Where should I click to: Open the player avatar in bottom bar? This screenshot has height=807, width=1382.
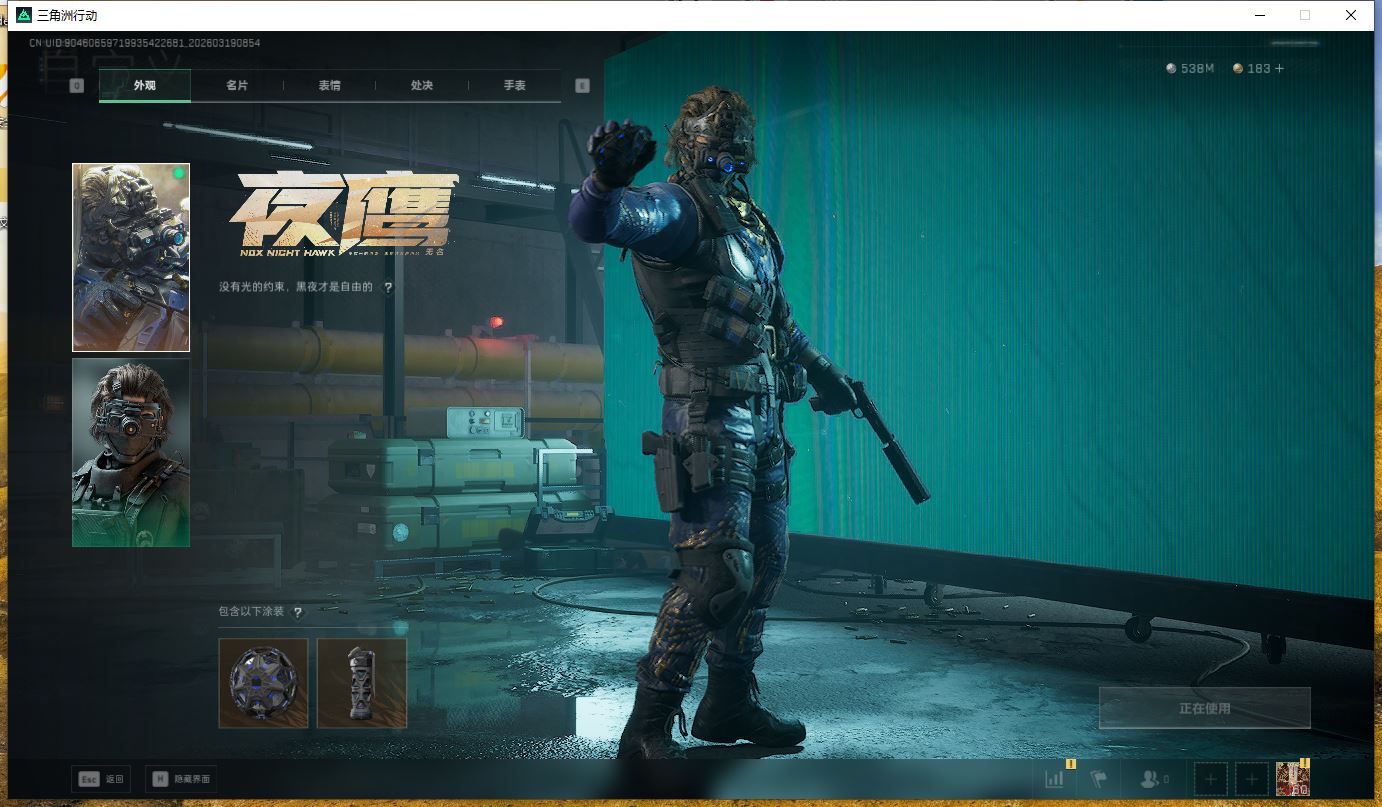click(x=1292, y=779)
